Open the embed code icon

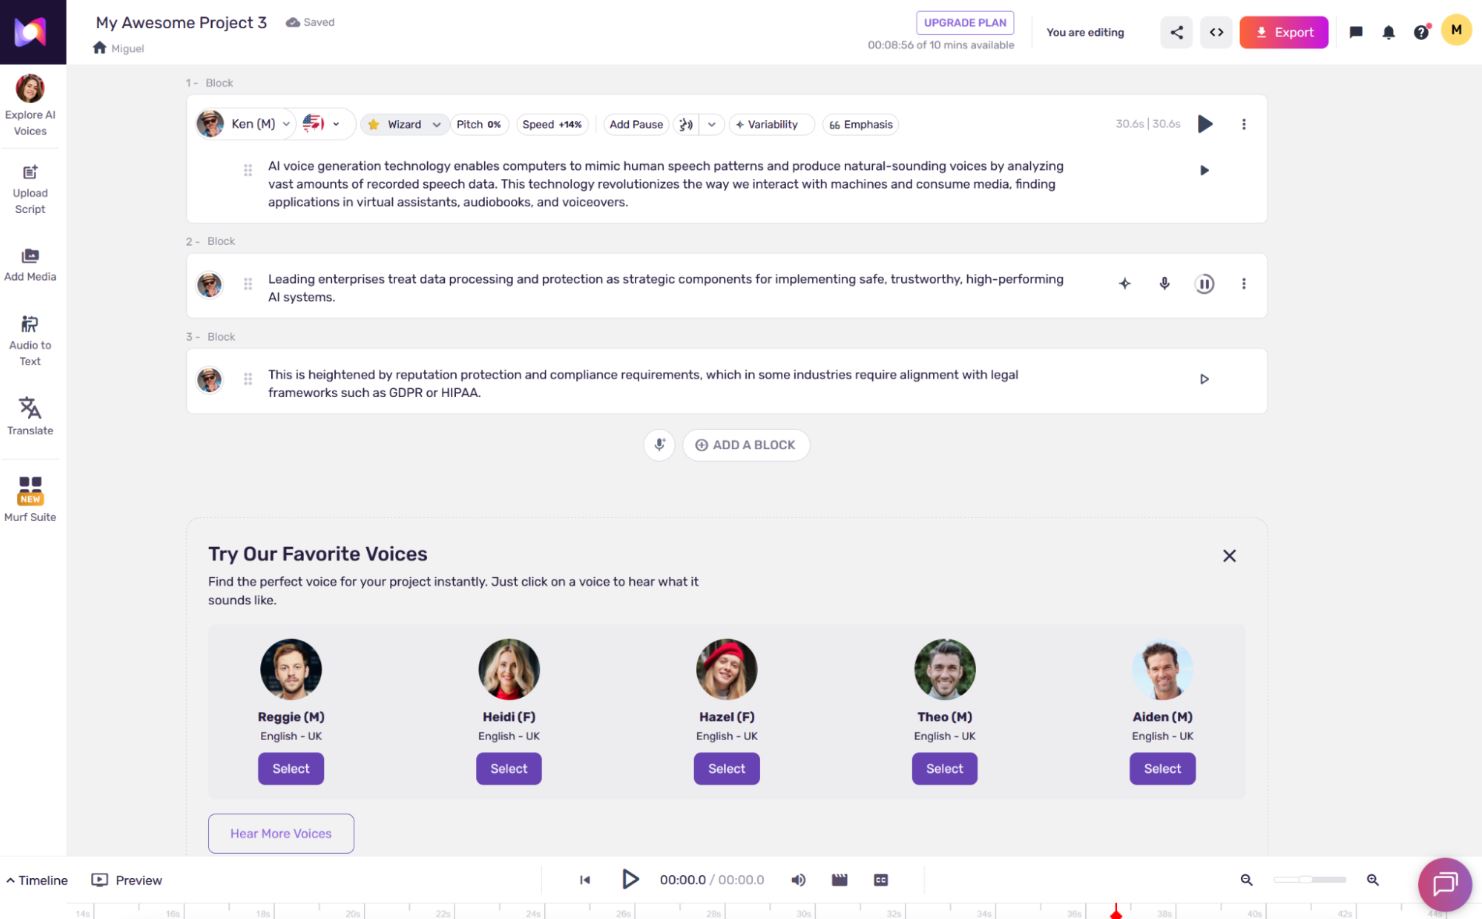(x=1216, y=32)
